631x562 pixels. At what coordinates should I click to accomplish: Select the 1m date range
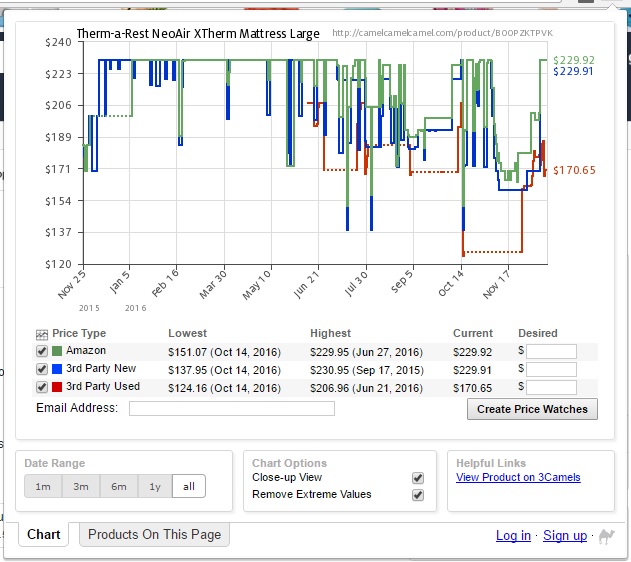pyautogui.click(x=43, y=487)
